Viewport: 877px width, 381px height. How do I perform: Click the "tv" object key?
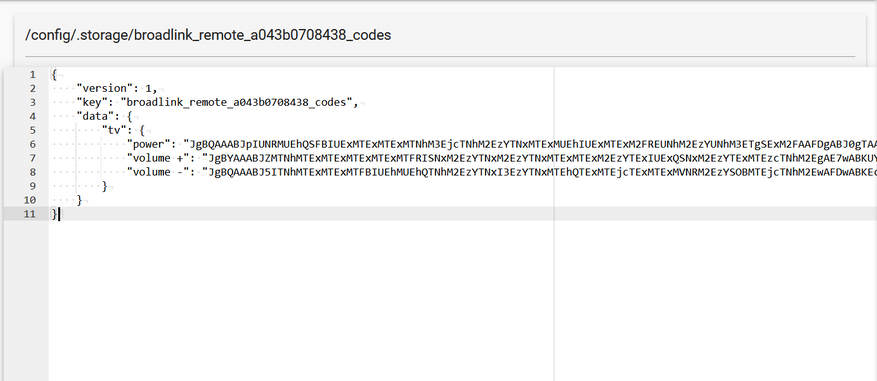pyautogui.click(x=114, y=130)
